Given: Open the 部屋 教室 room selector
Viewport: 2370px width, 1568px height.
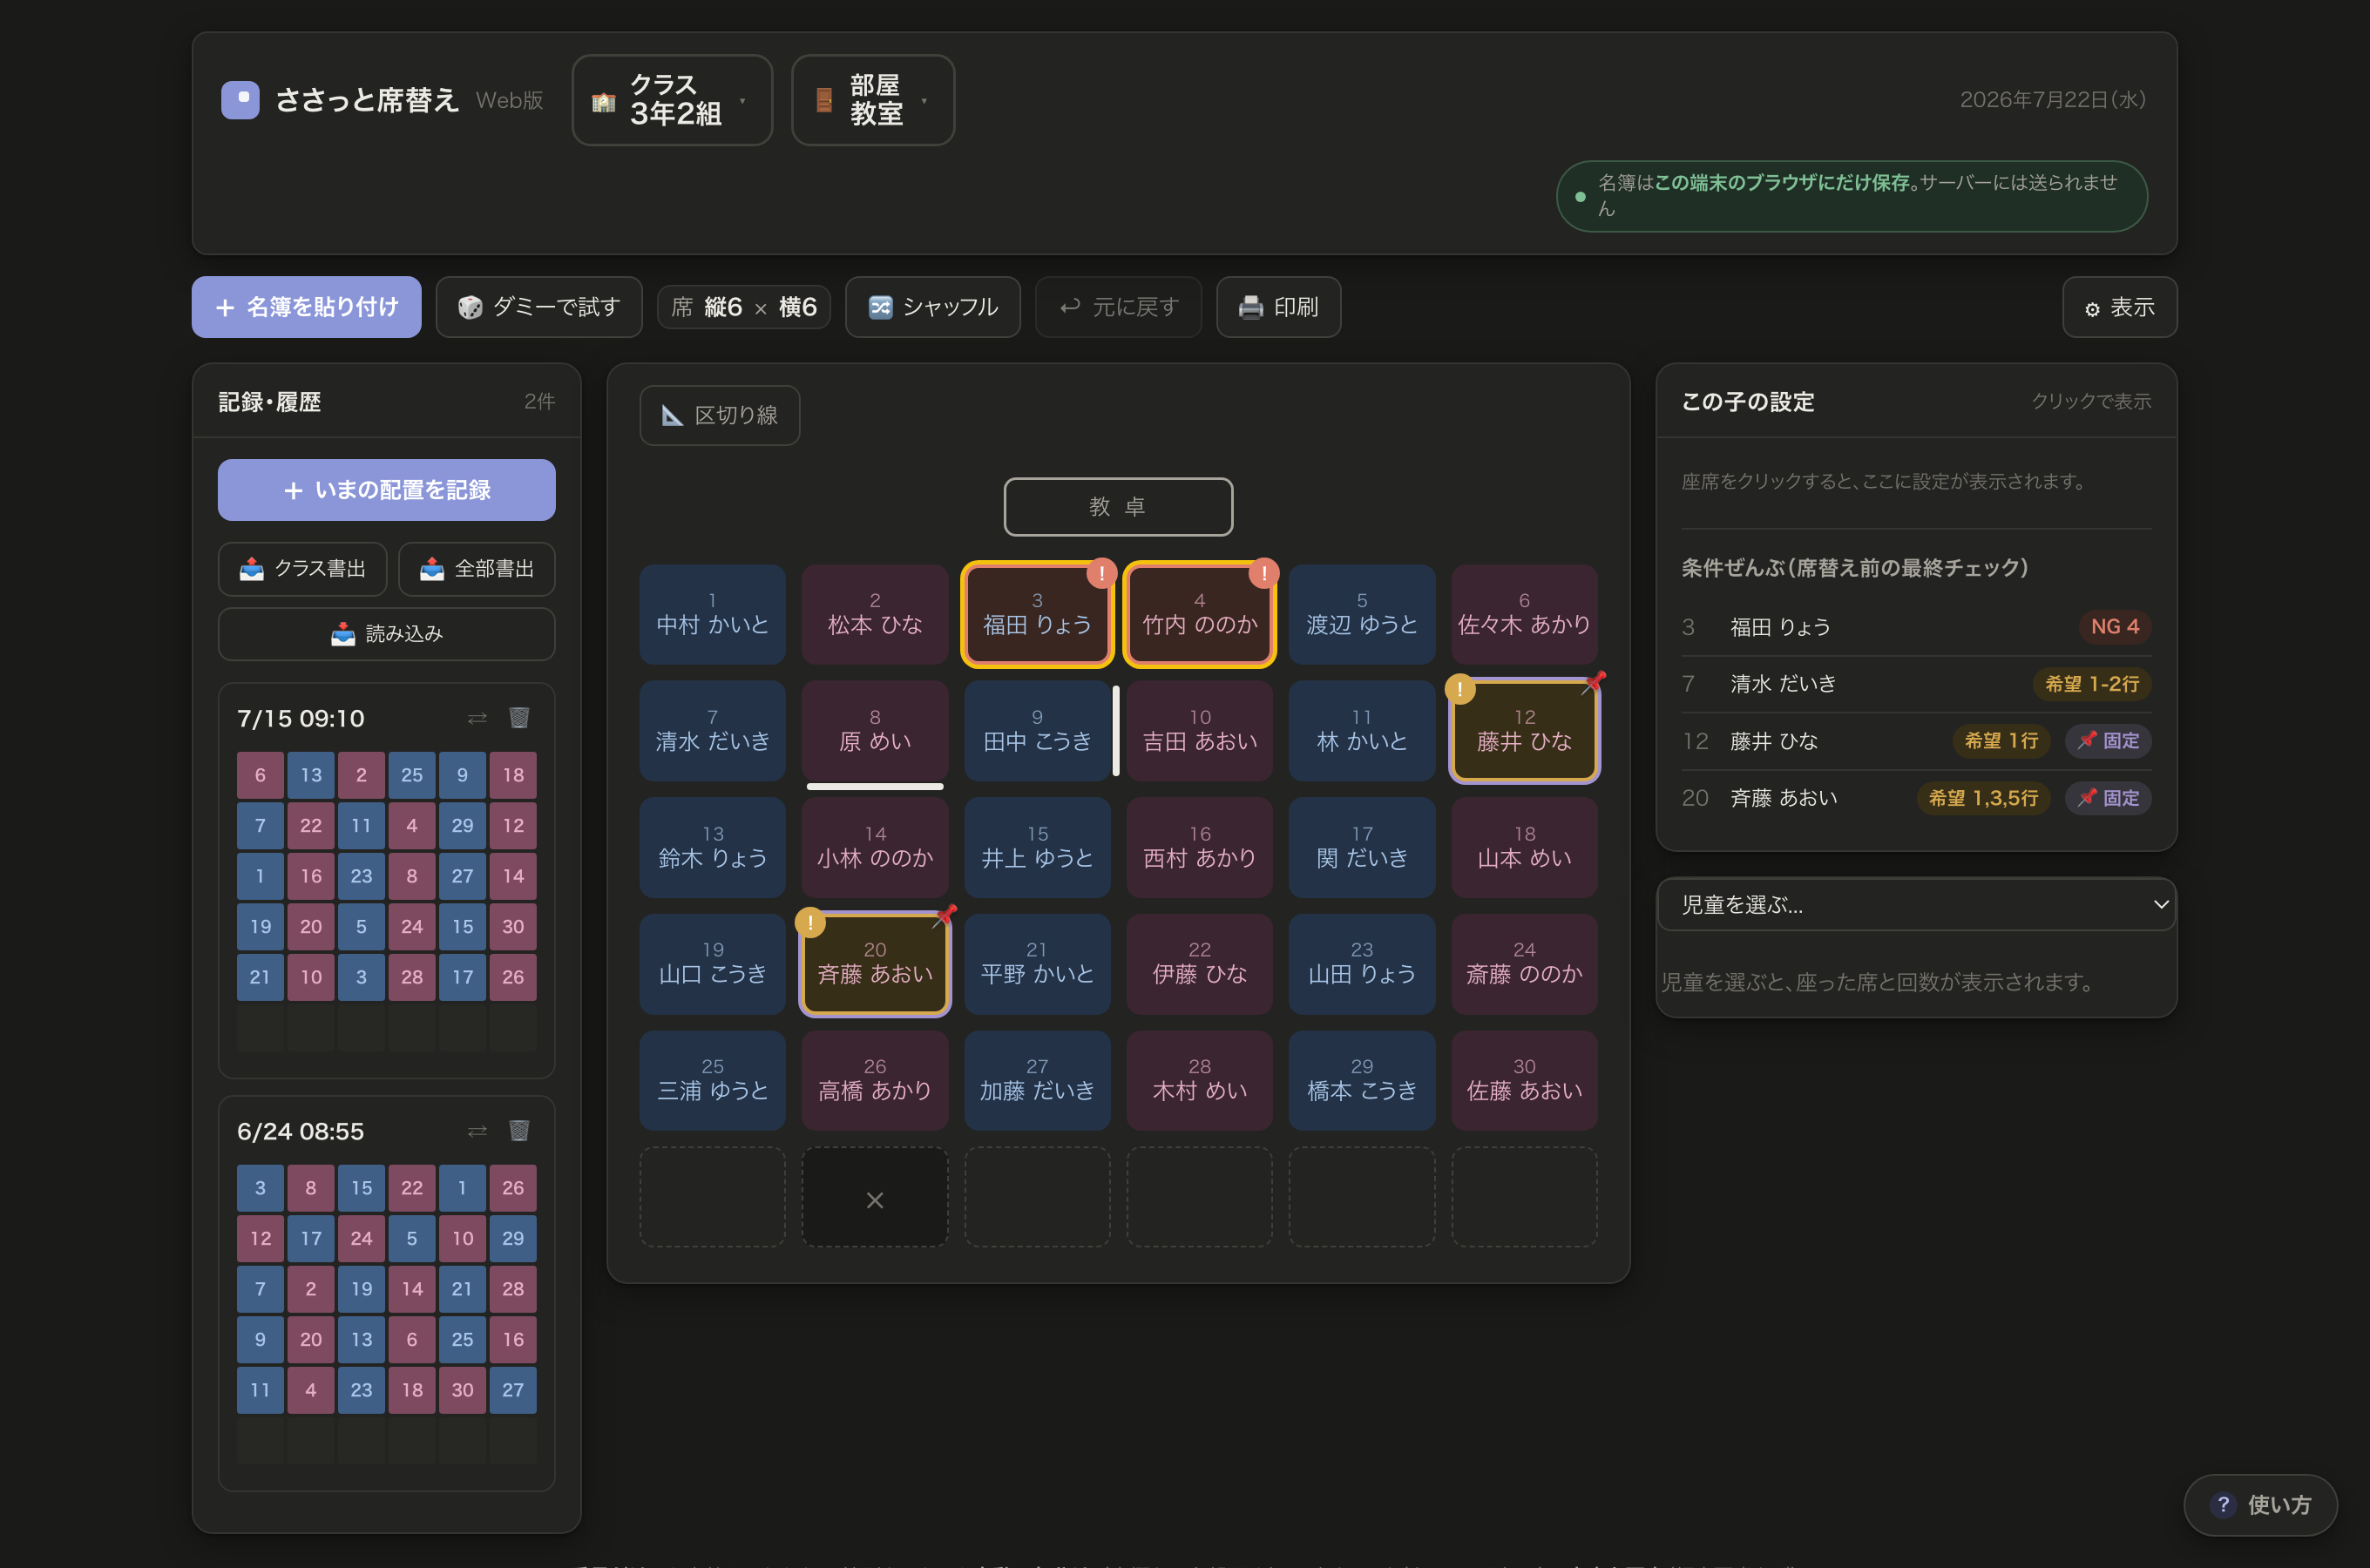Looking at the screenshot, I should click(873, 100).
